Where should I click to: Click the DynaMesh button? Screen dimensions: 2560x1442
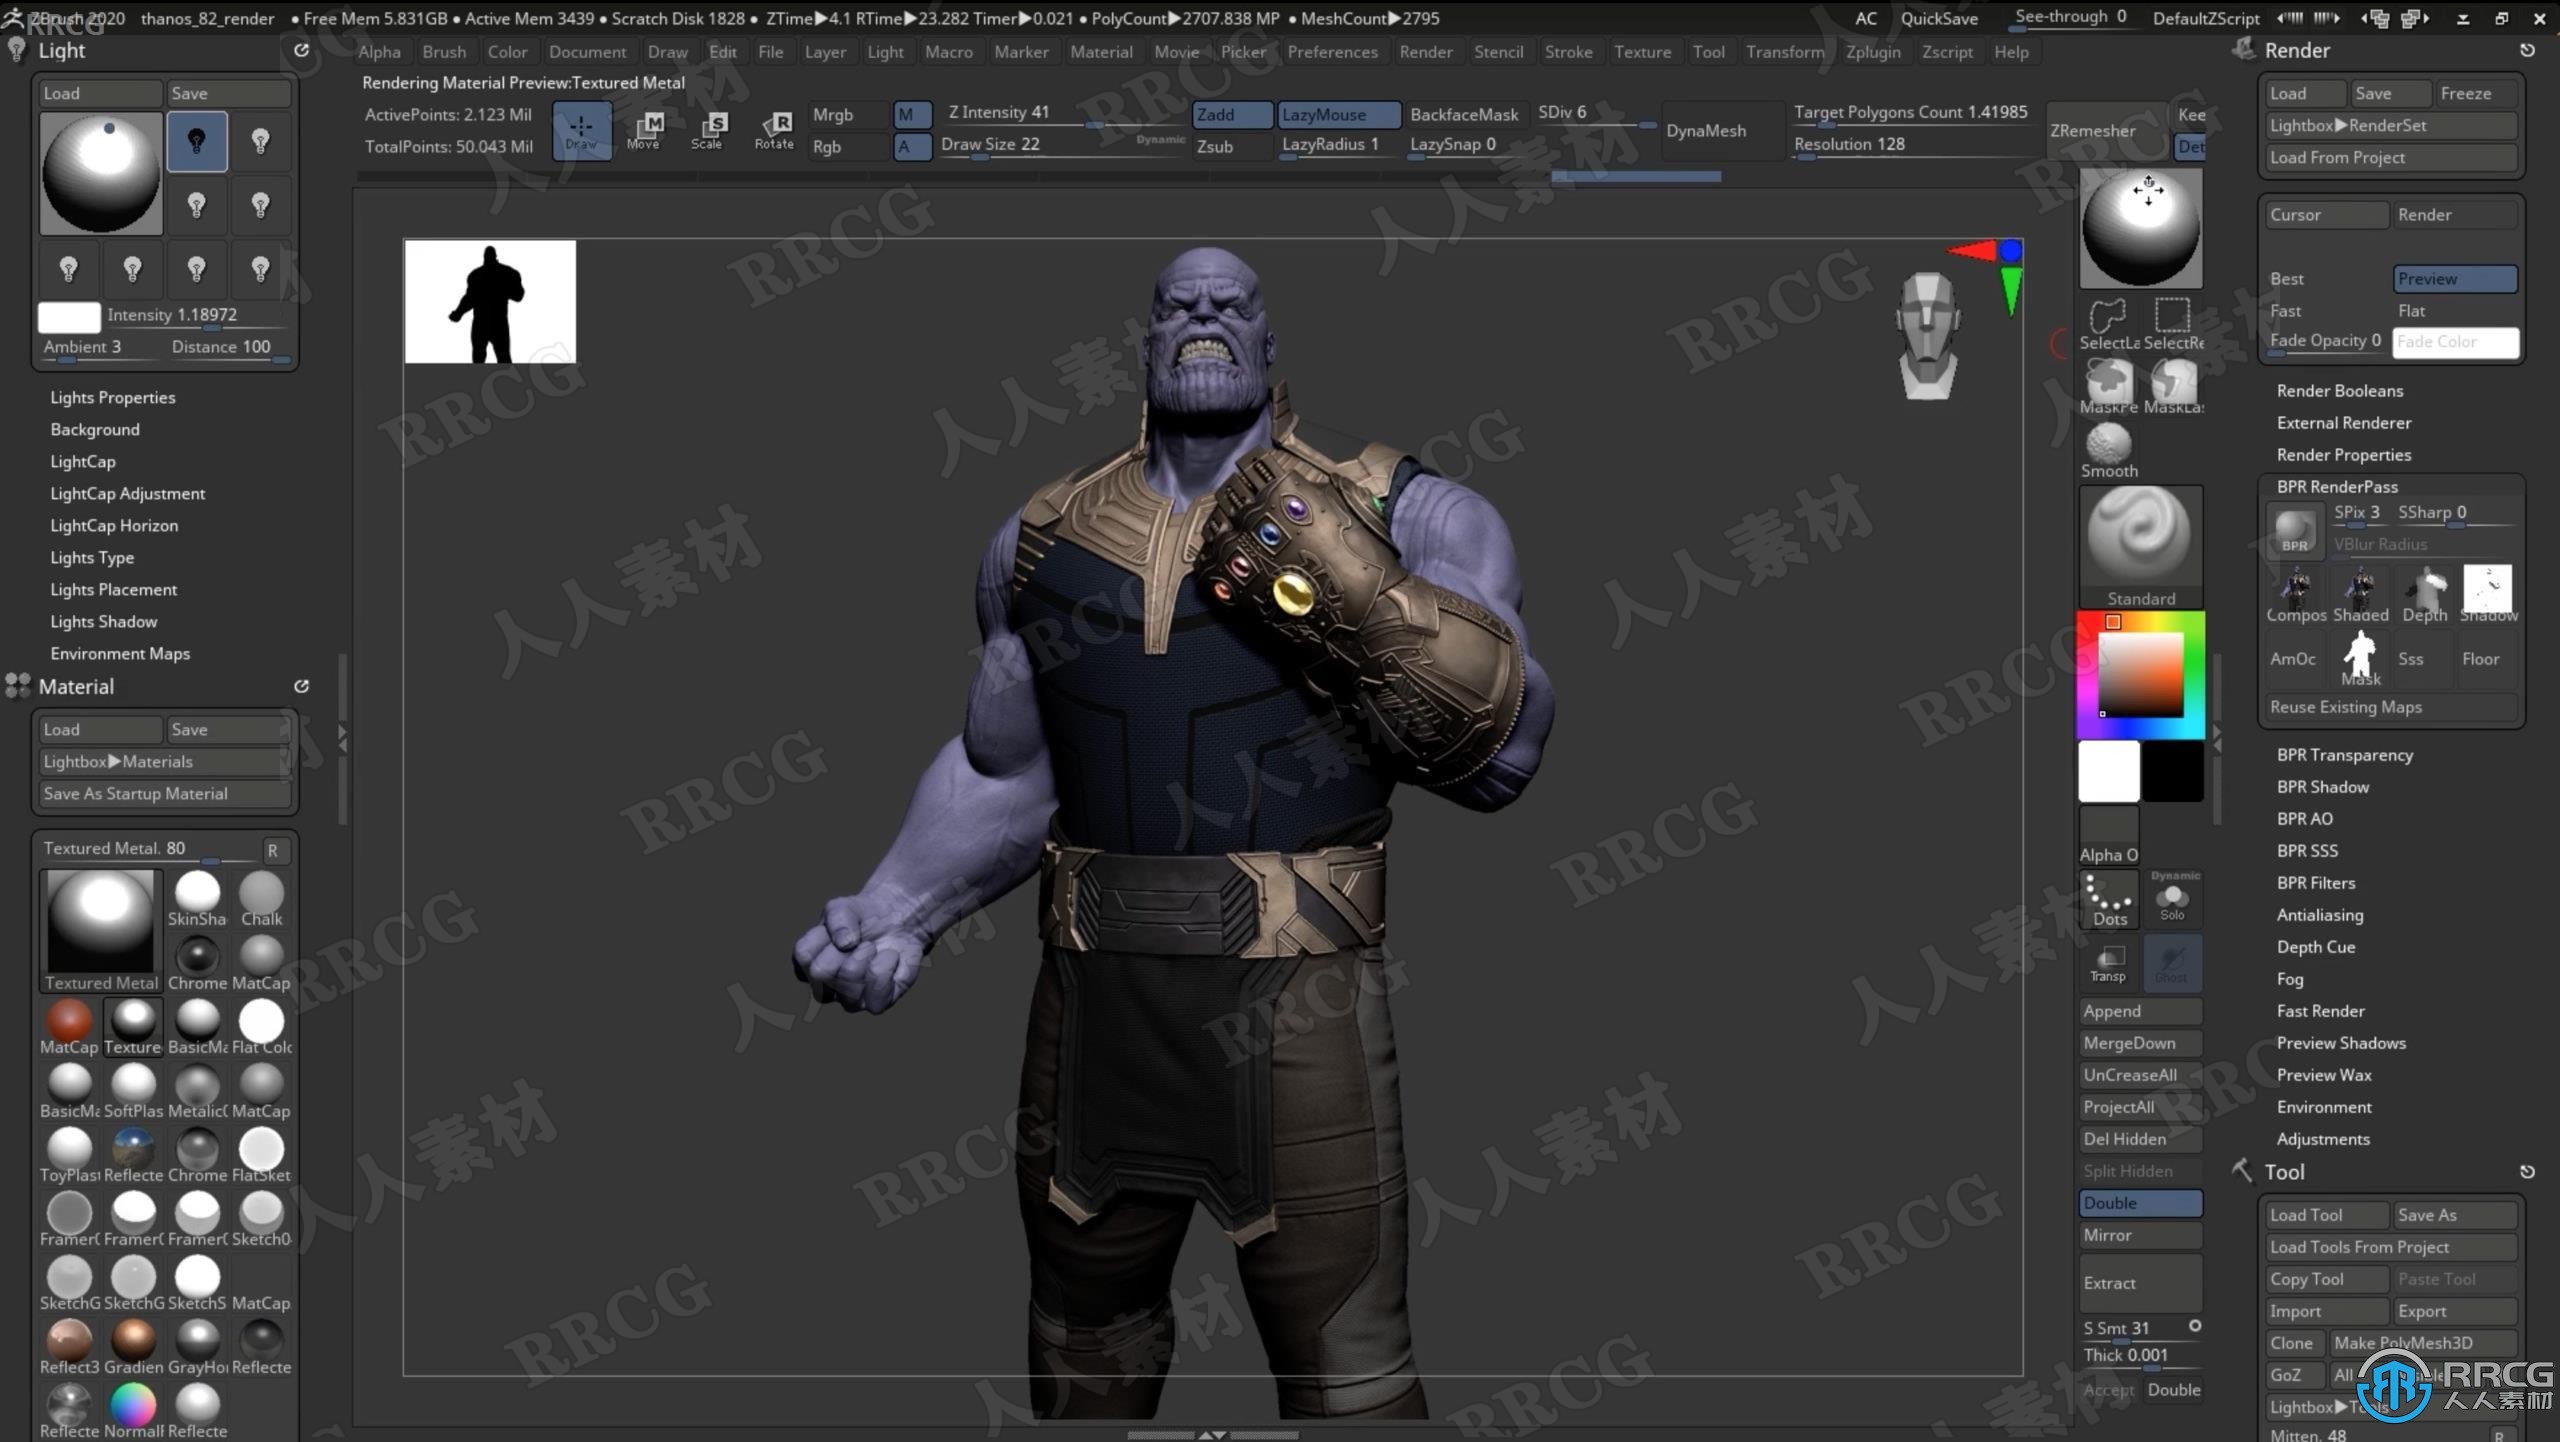pos(1704,130)
